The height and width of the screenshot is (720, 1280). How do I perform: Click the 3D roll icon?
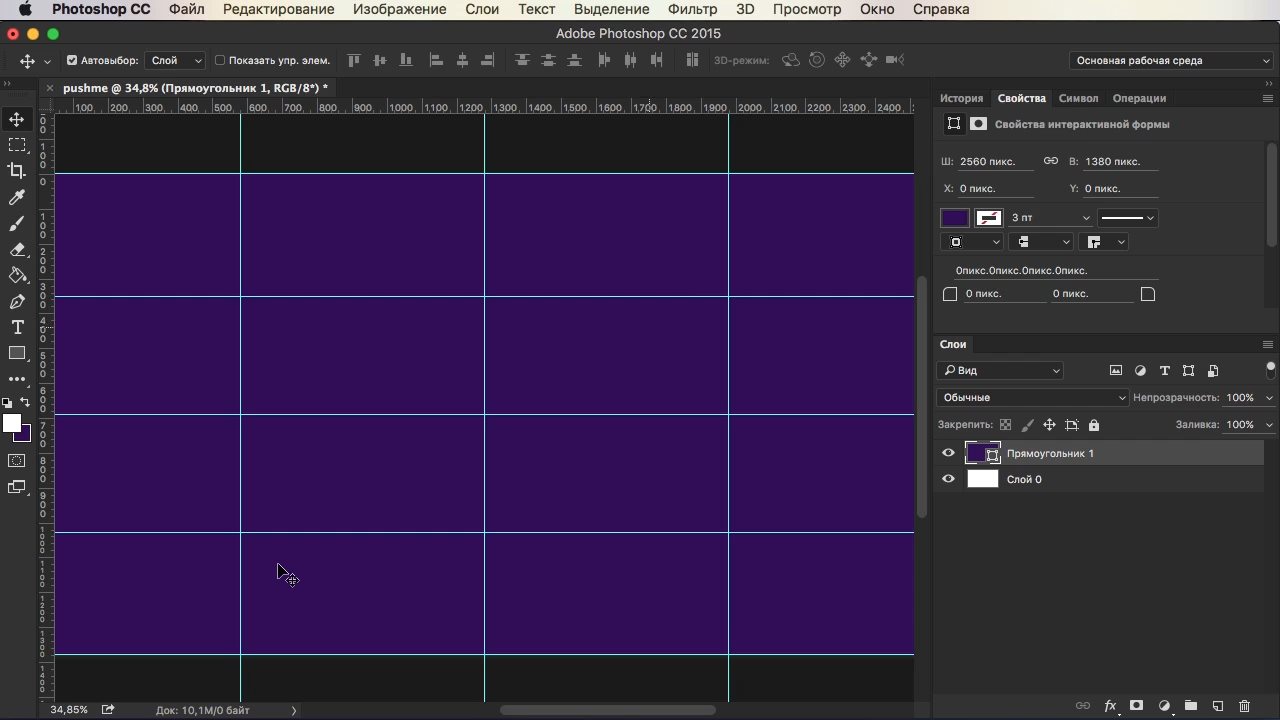click(x=817, y=60)
